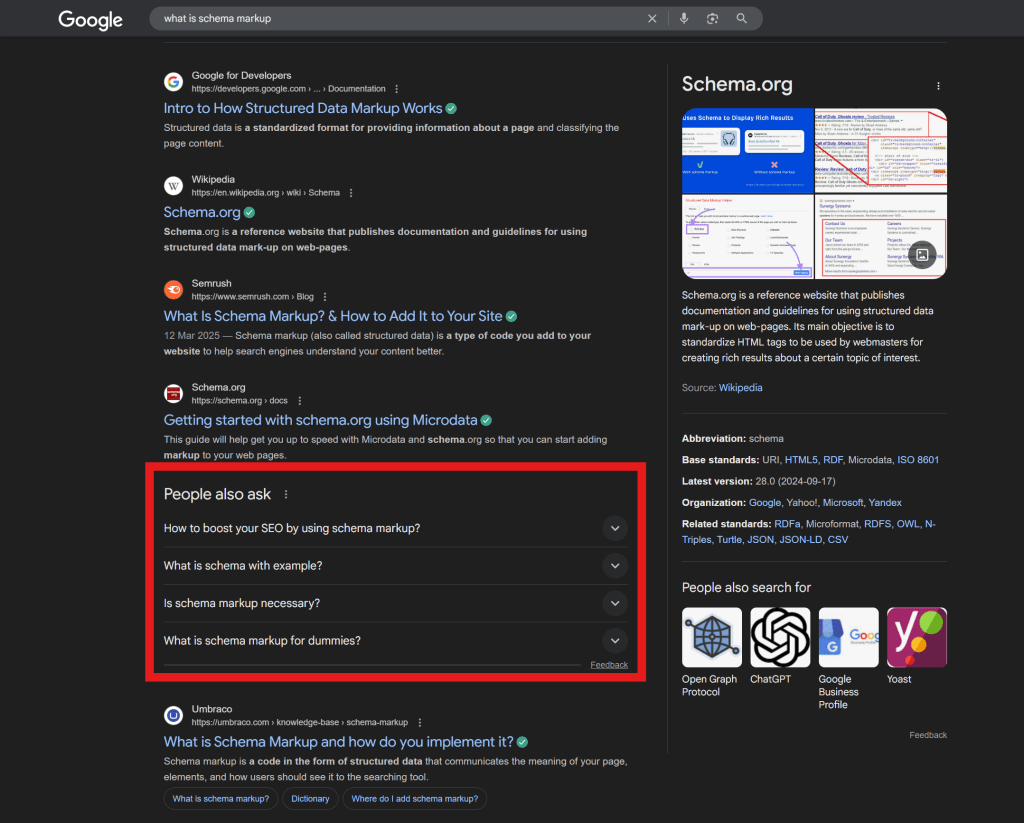
Task: Expand "Is schema markup necessary?" question
Action: [x=615, y=603]
